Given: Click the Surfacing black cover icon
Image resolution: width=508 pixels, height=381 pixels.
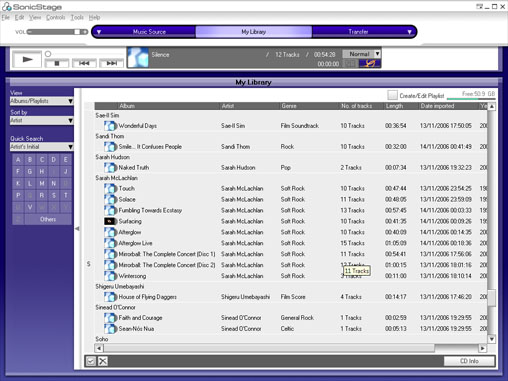Looking at the screenshot, I should tap(110, 221).
